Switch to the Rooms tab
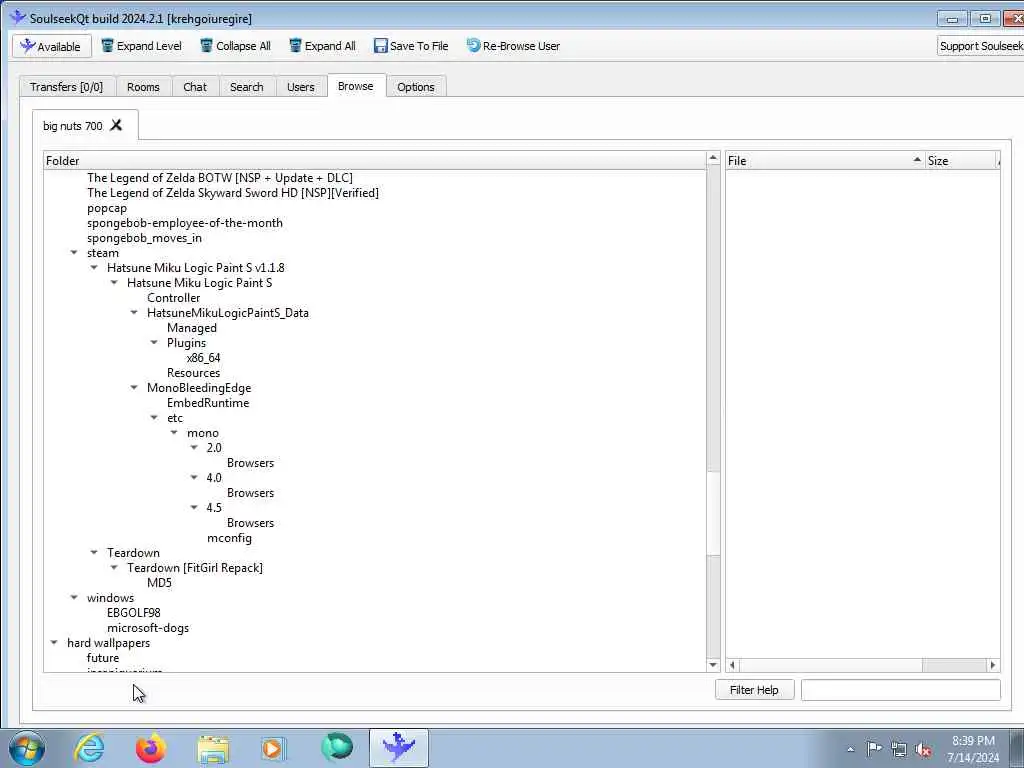 click(x=143, y=87)
